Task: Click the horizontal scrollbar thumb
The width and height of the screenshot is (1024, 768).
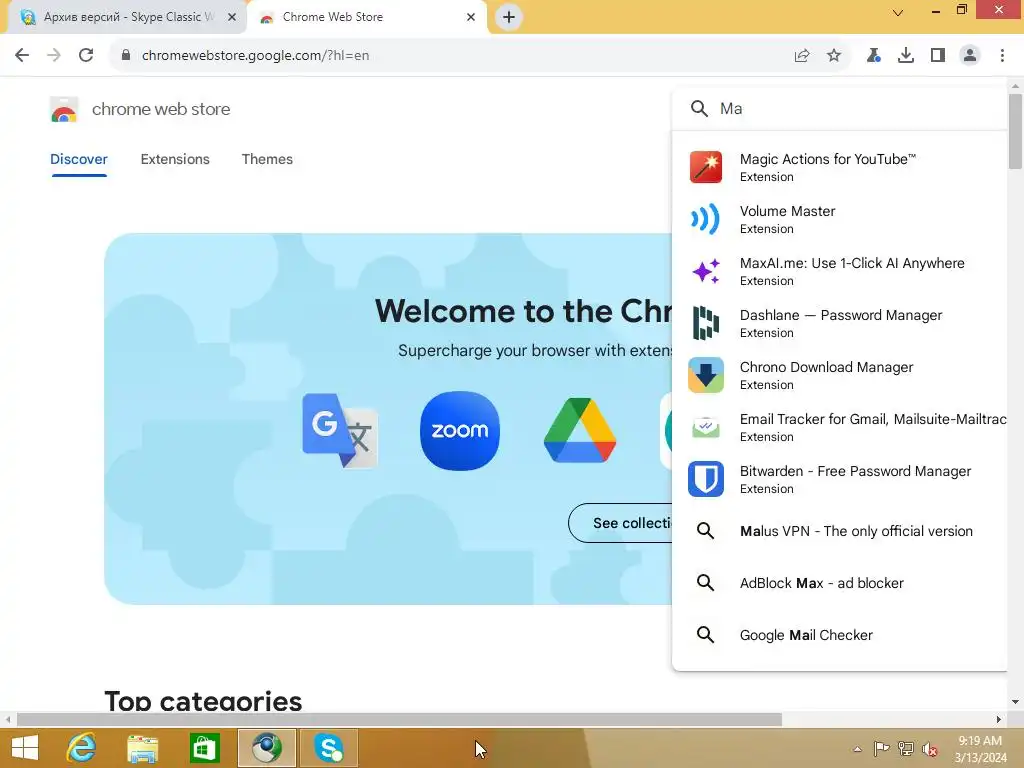Action: coord(399,719)
